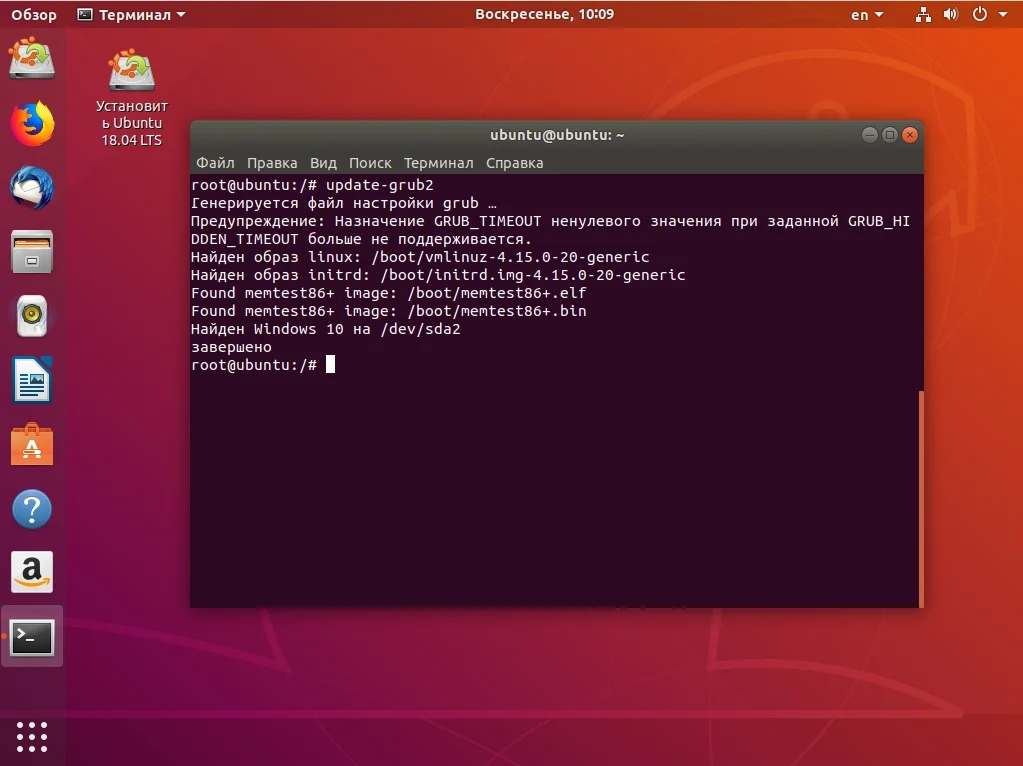Open Ubuntu Software center
Image resolution: width=1023 pixels, height=766 pixels.
[32, 444]
